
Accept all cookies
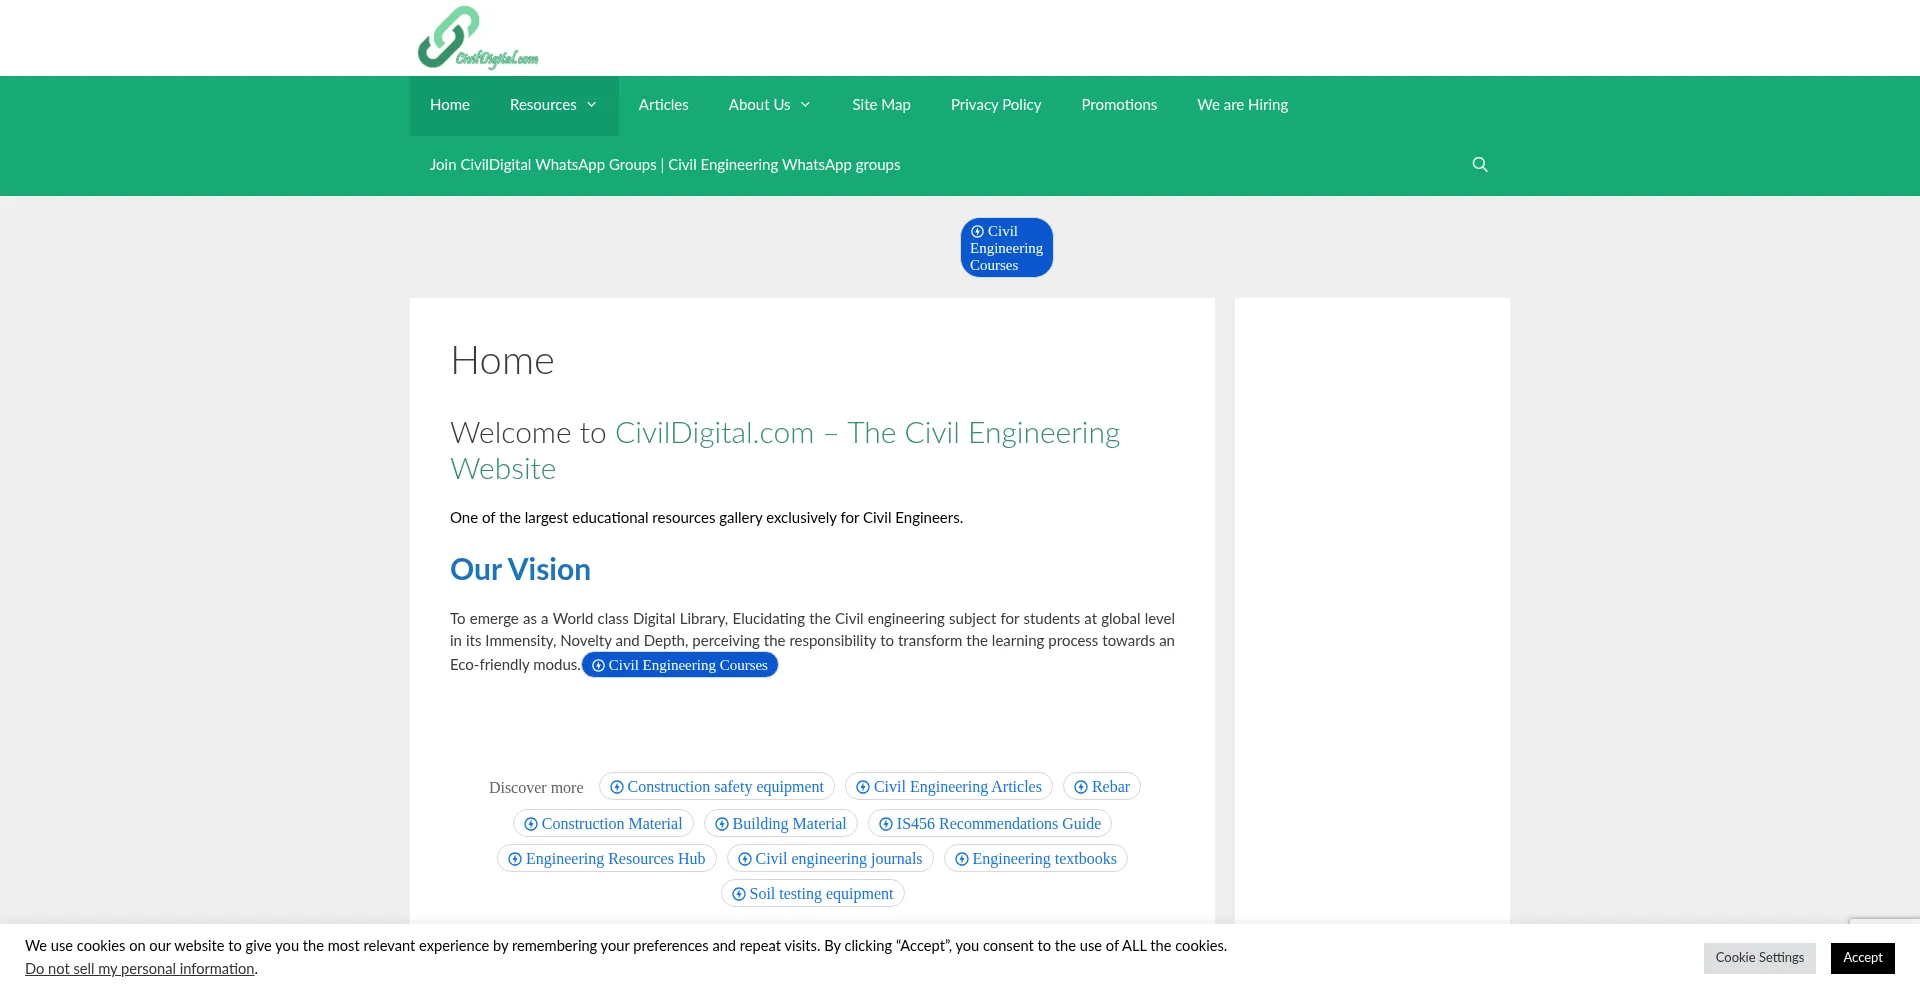tap(1862, 958)
